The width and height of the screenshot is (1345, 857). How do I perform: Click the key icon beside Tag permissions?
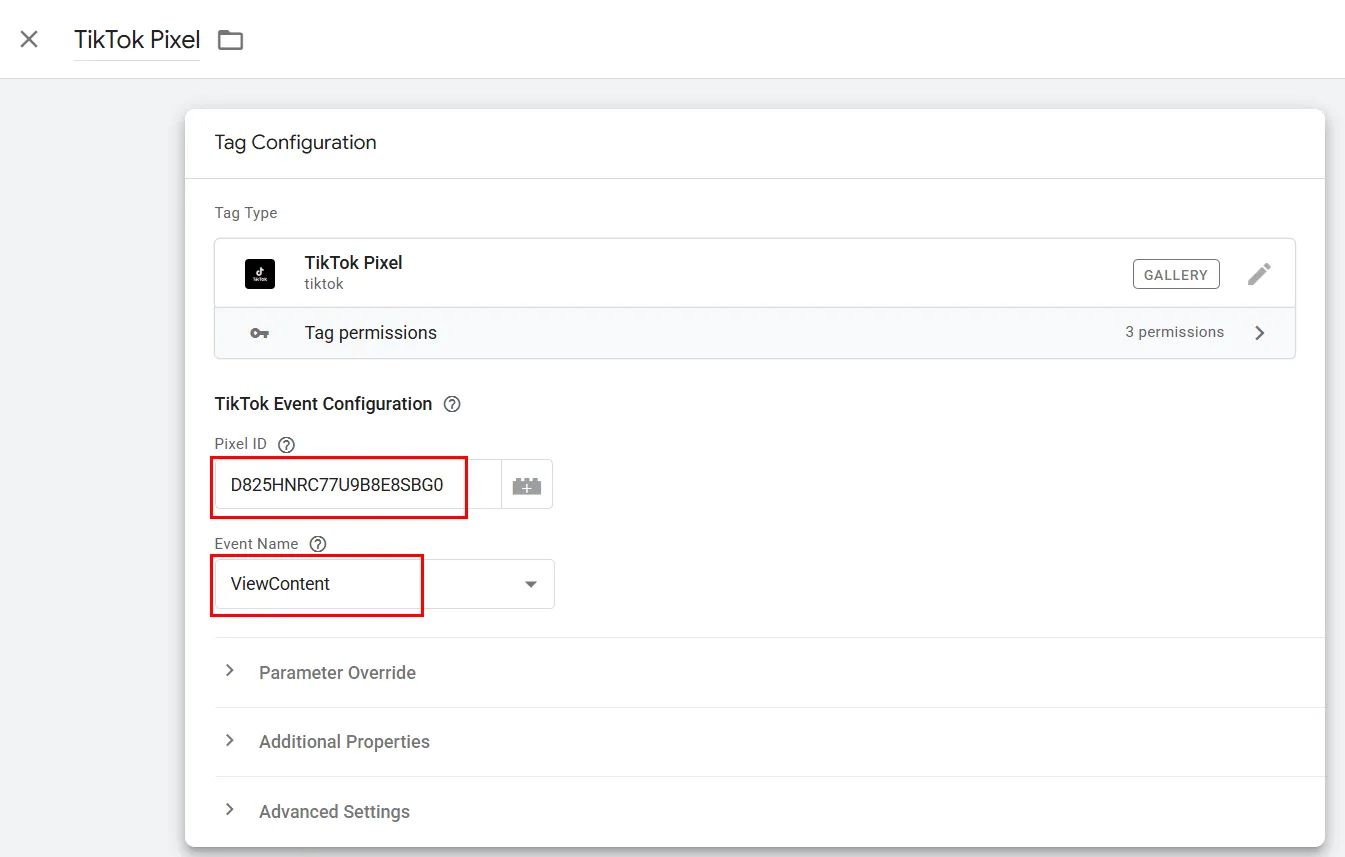(x=260, y=333)
